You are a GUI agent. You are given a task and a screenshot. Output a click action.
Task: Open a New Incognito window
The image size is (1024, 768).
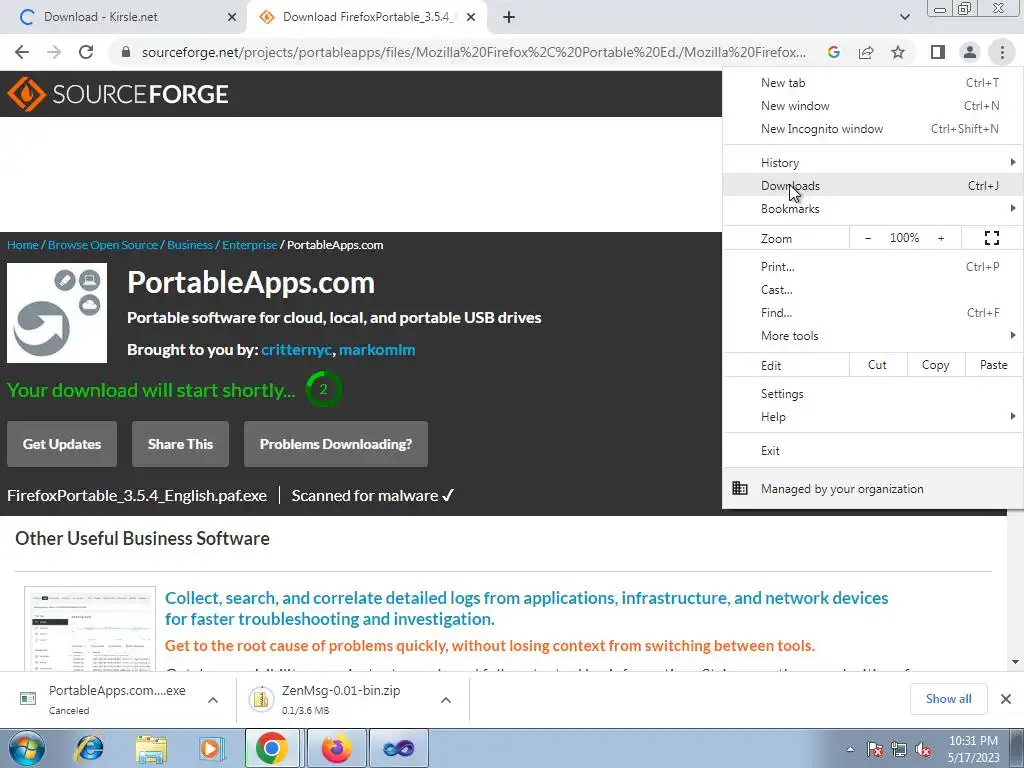(873, 129)
